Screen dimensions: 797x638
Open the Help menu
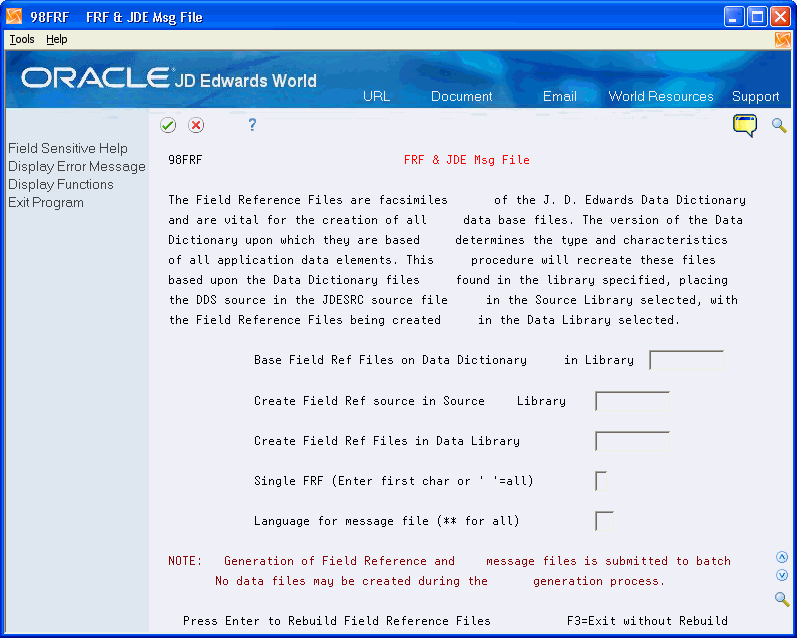tap(56, 39)
